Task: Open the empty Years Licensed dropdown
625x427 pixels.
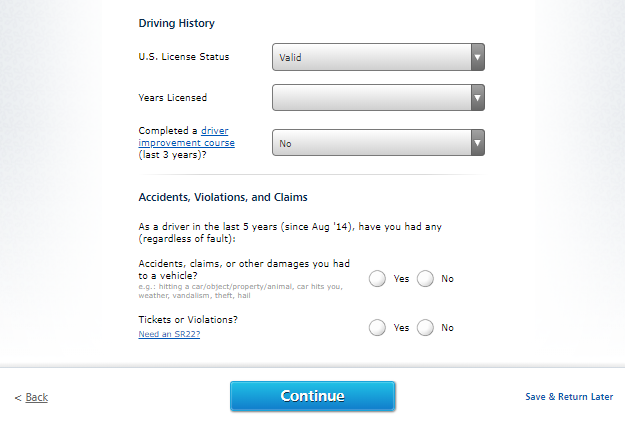Action: click(370, 97)
